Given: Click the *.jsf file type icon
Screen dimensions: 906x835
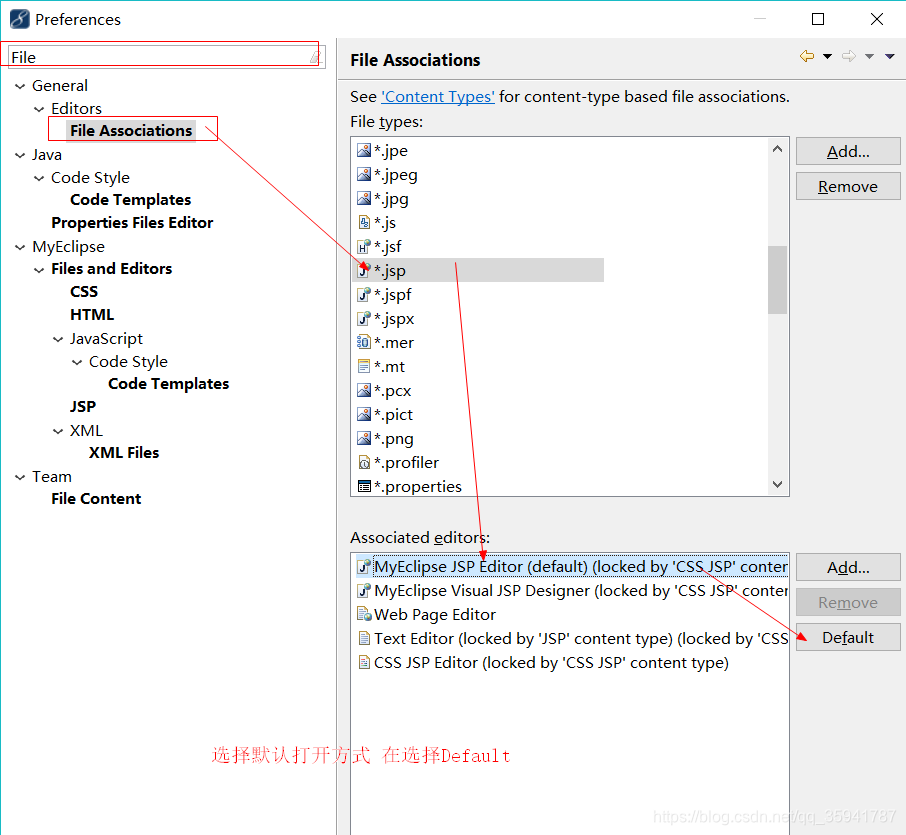Looking at the screenshot, I should point(363,247).
